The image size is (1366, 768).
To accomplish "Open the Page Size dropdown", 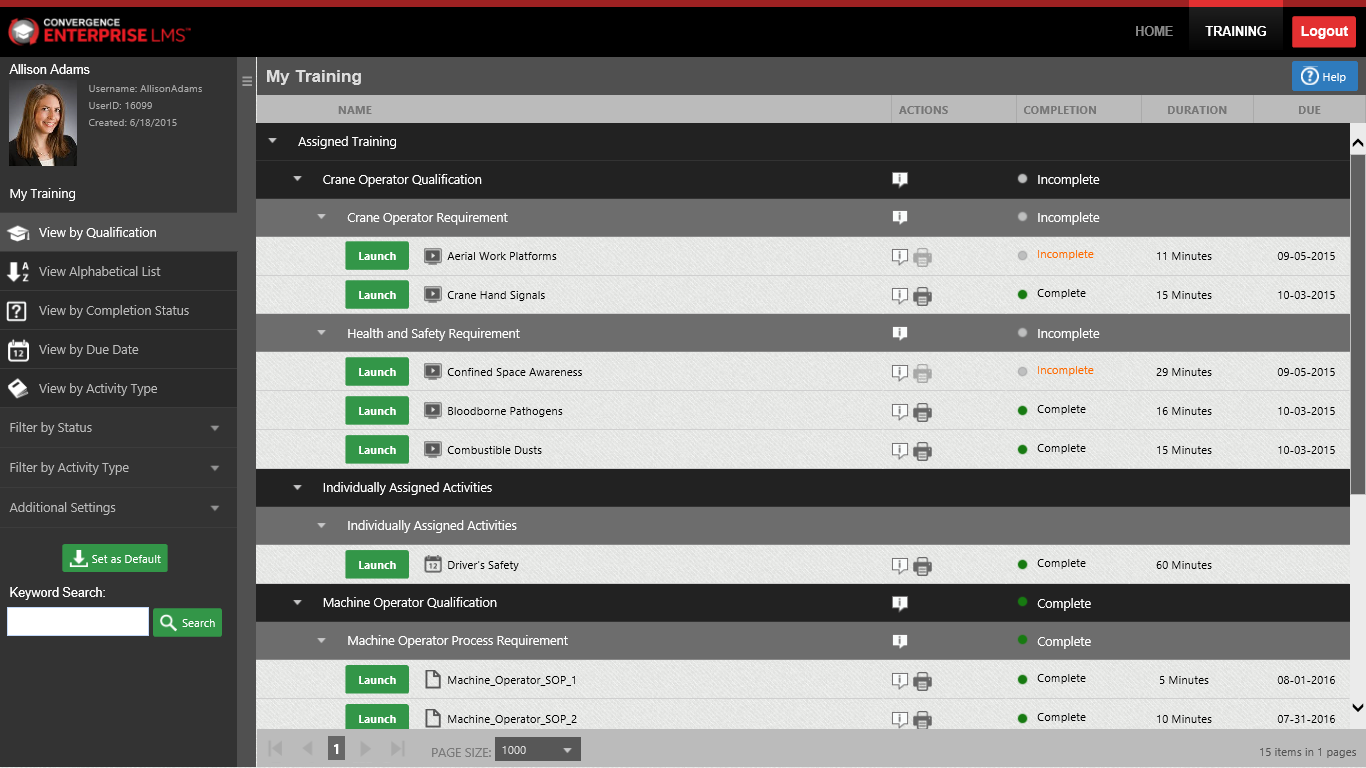I will pos(538,749).
